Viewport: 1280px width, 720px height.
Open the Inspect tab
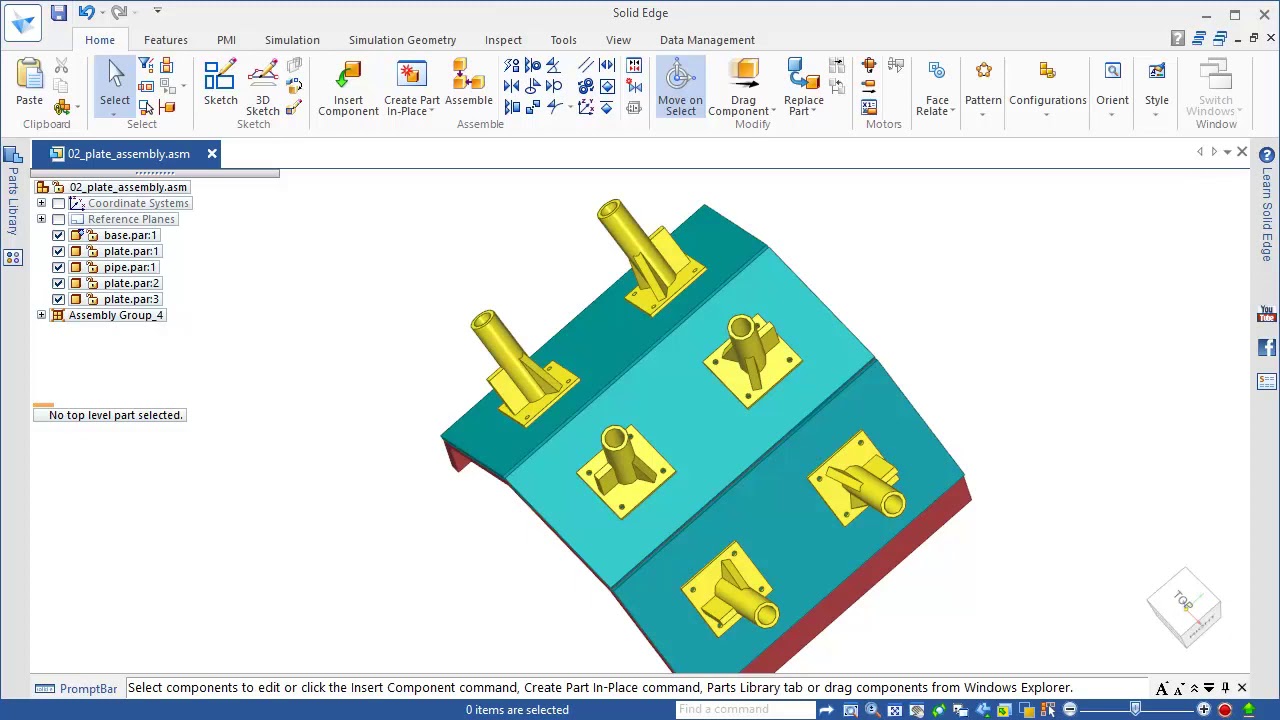[503, 40]
